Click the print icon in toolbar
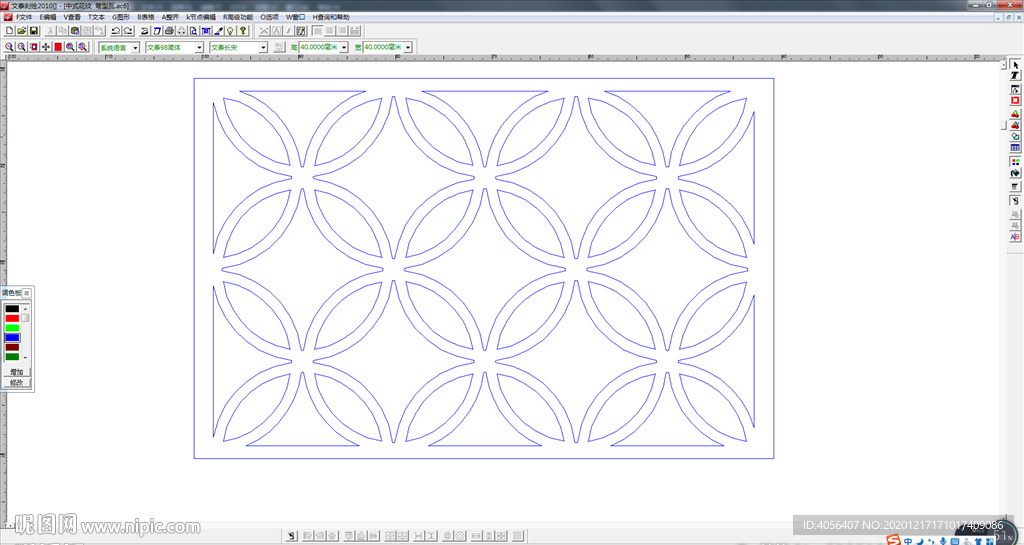 [169, 31]
